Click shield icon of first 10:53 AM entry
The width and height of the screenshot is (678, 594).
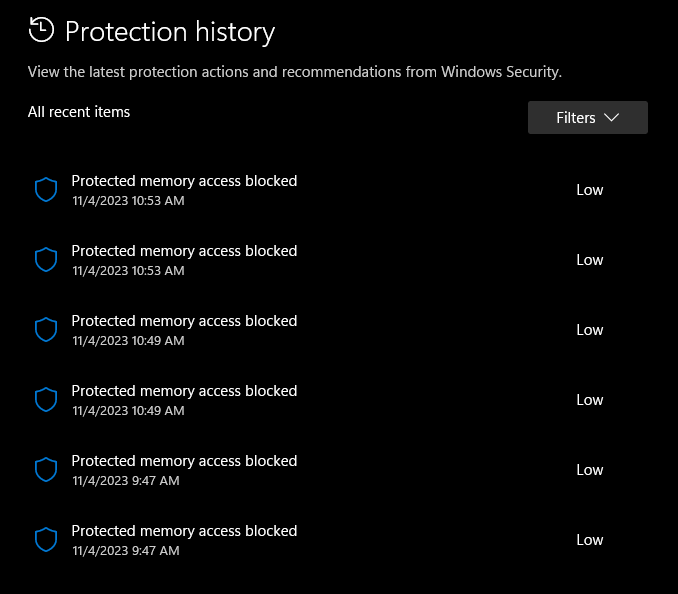pos(46,190)
